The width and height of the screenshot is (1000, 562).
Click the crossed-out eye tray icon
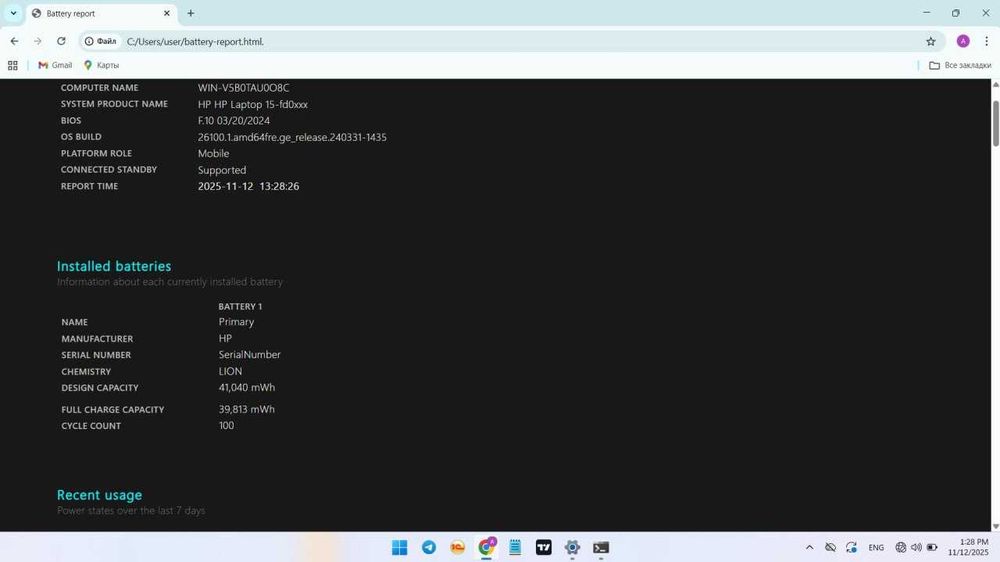tap(830, 547)
